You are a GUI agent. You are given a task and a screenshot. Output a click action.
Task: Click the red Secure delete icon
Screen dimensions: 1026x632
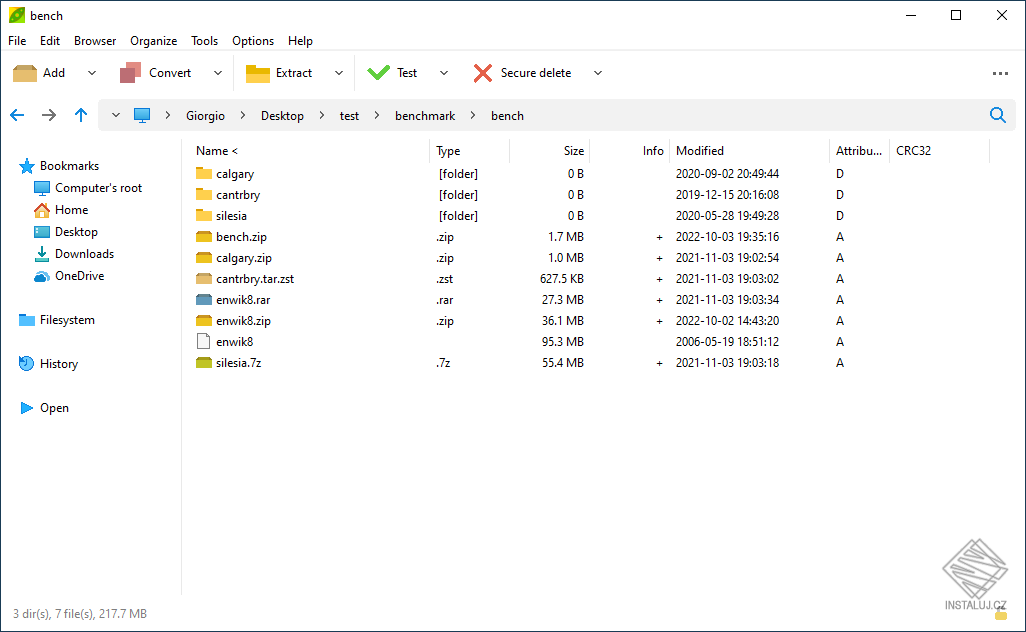tap(483, 73)
